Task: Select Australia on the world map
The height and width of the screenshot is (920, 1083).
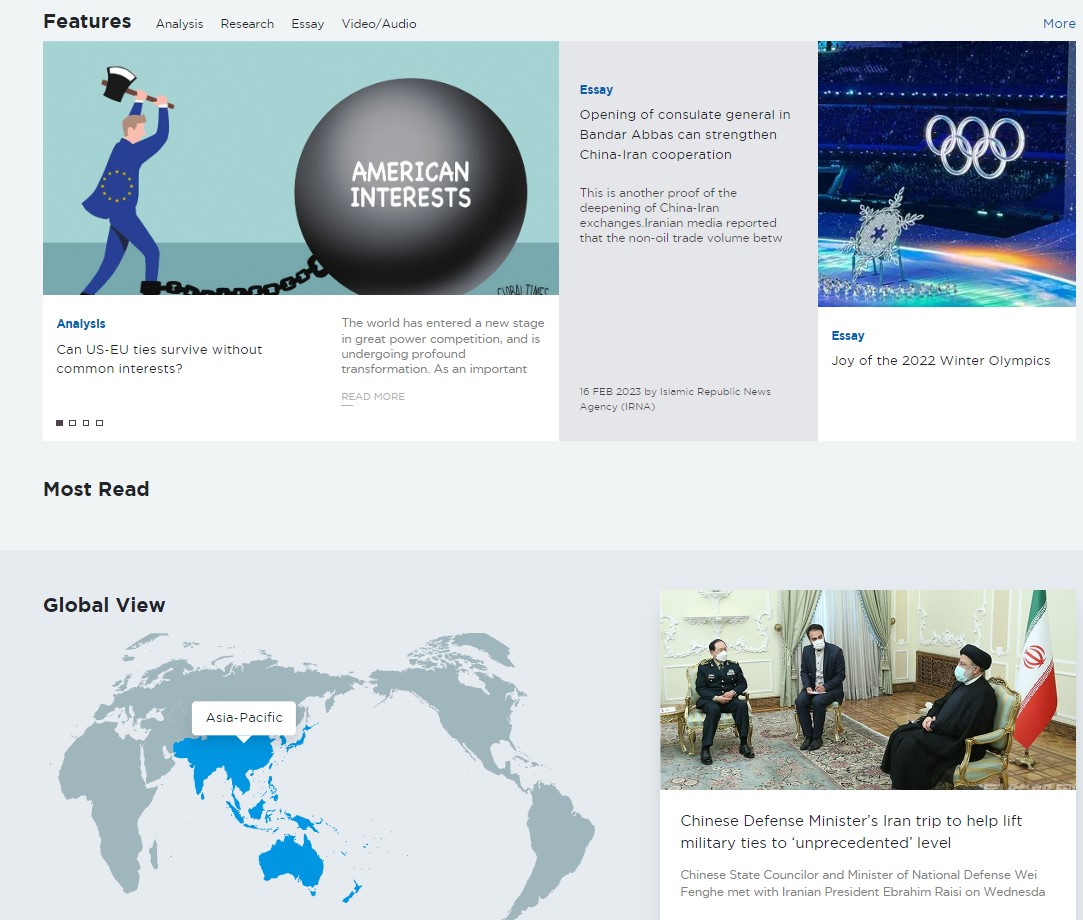Action: [x=290, y=860]
